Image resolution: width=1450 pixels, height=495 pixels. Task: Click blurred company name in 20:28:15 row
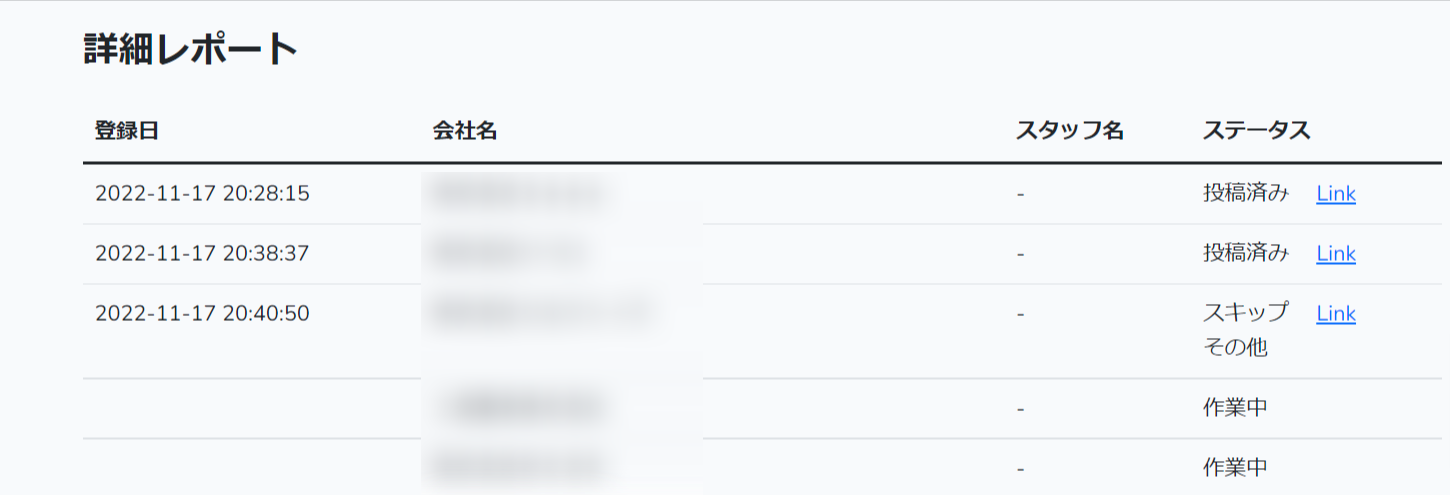(x=517, y=194)
